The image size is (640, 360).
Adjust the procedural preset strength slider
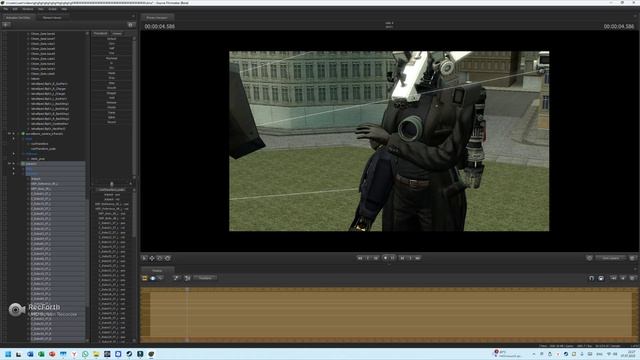(x=112, y=184)
